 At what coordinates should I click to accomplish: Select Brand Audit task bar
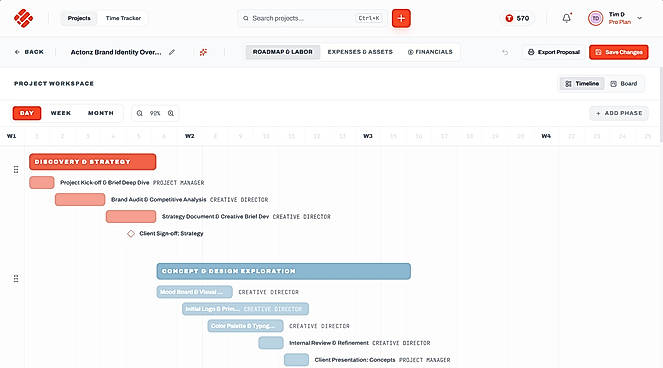point(80,199)
